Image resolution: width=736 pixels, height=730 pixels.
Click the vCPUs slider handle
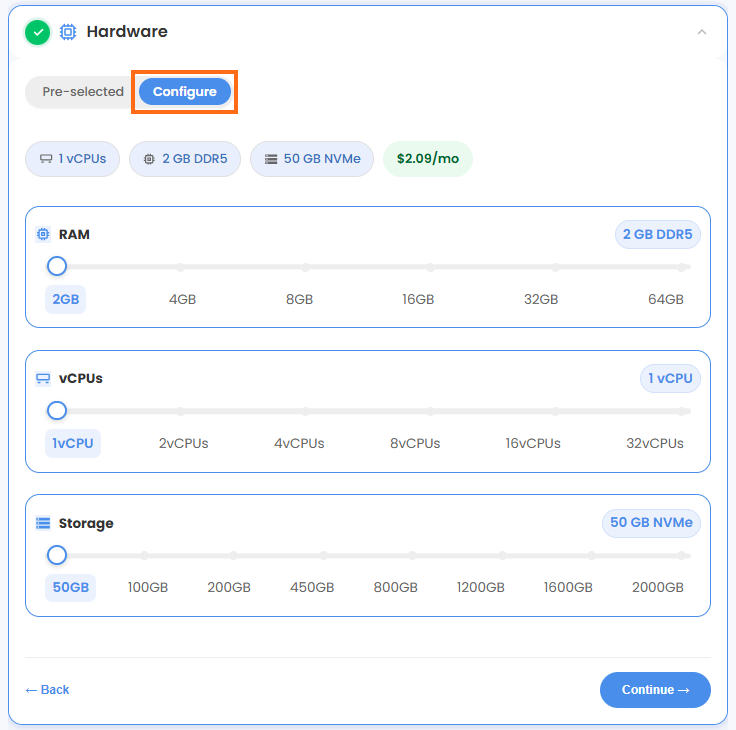tap(57, 411)
